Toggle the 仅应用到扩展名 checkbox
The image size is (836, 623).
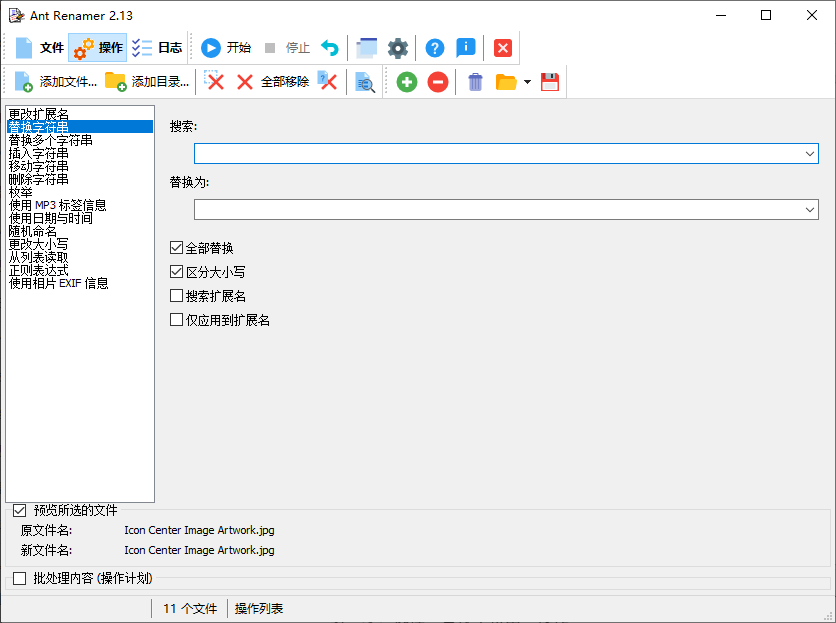click(x=176, y=319)
